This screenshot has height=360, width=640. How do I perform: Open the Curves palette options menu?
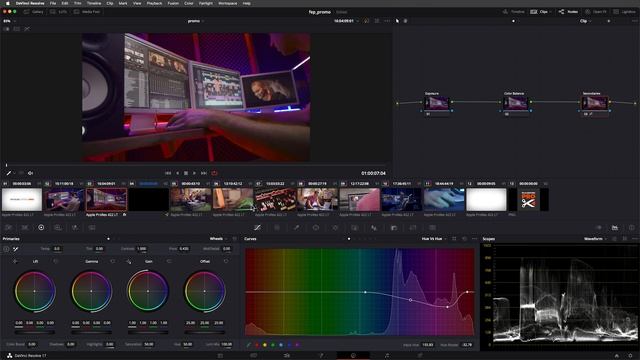[x=474, y=239]
